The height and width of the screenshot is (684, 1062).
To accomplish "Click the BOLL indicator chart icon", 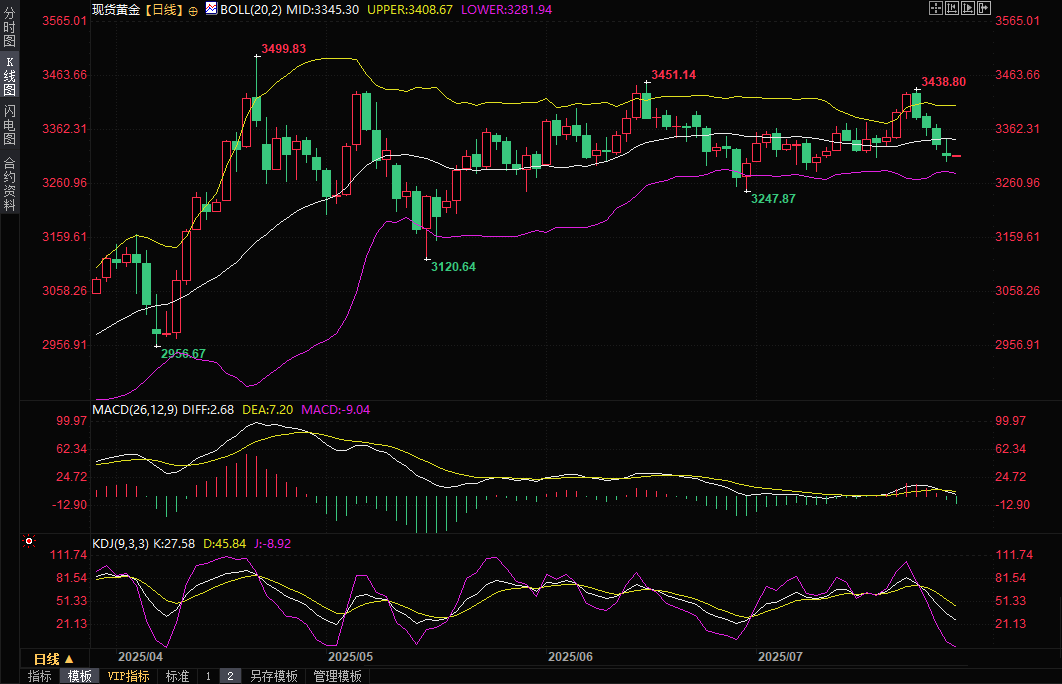I will coord(211,9).
